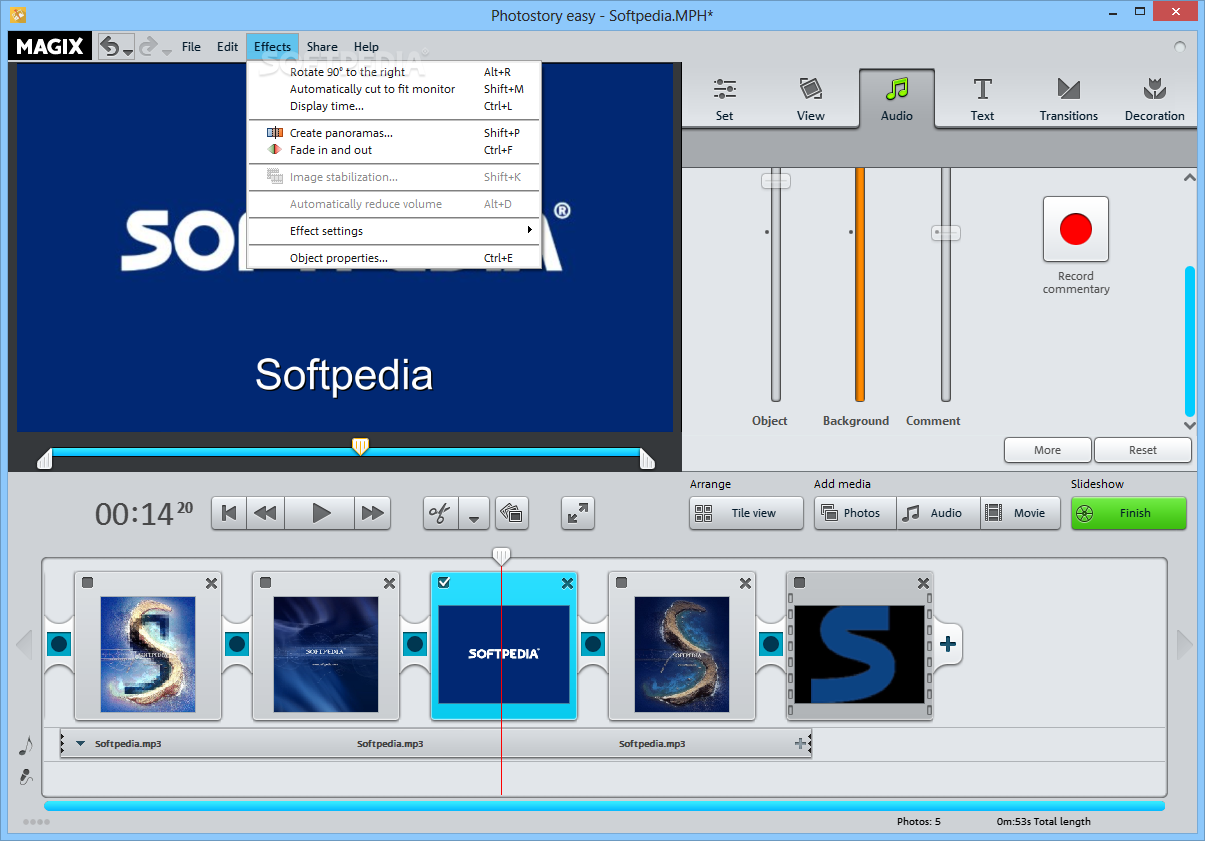Click the stacked photos icon button
Screen dimensions: 1205x841
(x=512, y=513)
